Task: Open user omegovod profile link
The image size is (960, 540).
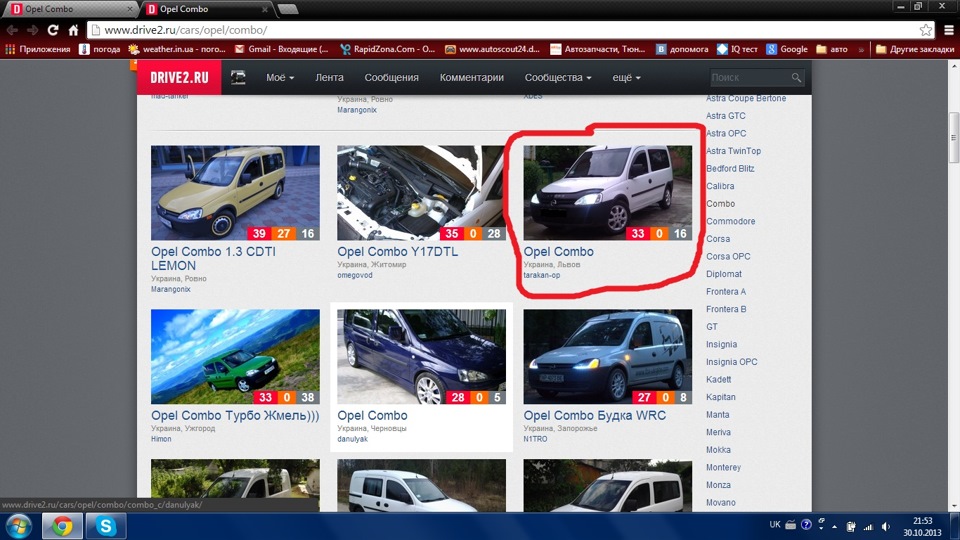Action: 354,276
